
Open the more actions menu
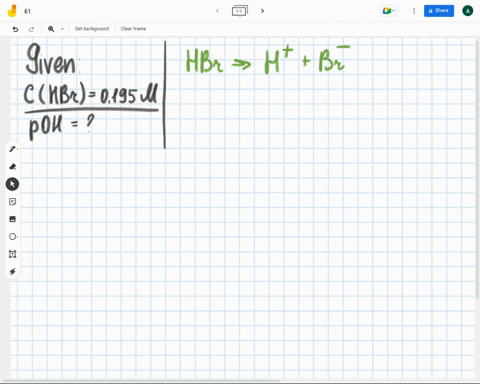click(x=414, y=11)
